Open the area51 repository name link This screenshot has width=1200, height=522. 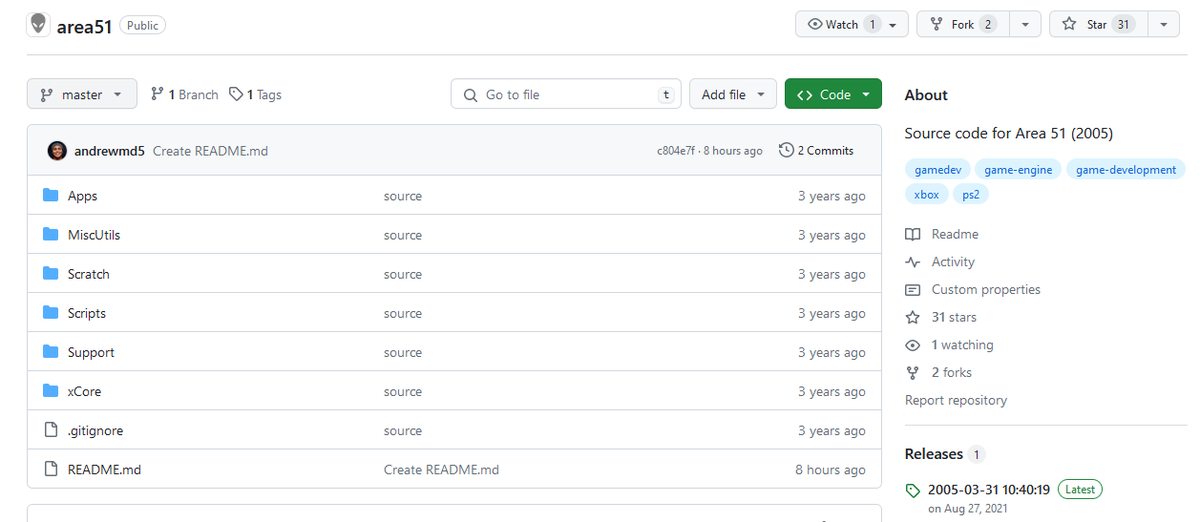(84, 26)
